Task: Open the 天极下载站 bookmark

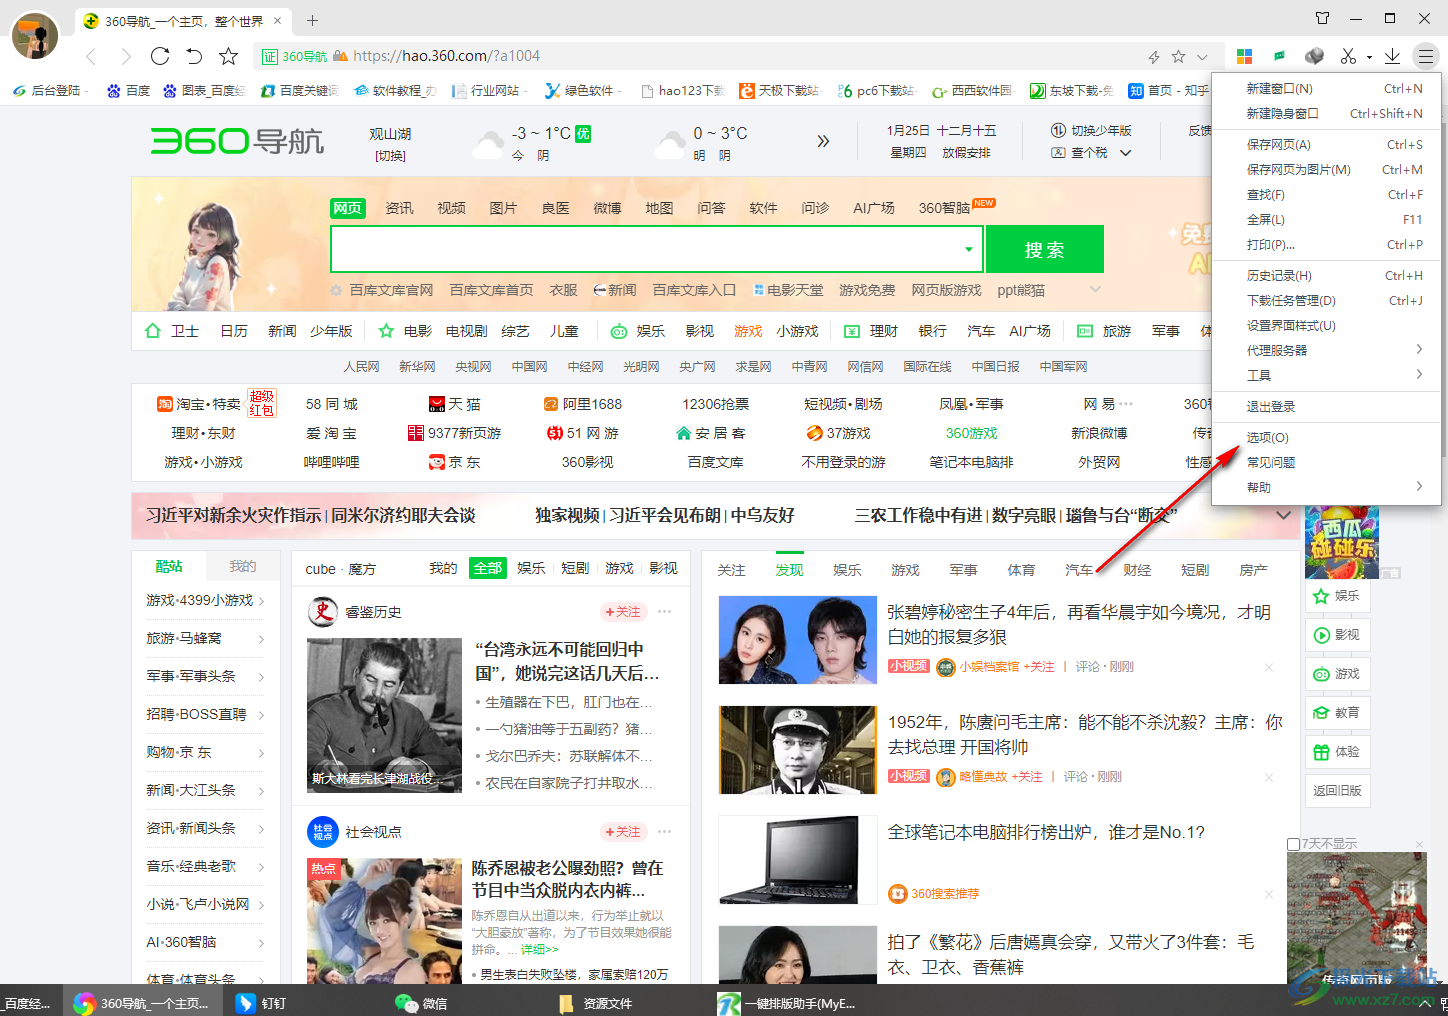Action: coord(778,90)
